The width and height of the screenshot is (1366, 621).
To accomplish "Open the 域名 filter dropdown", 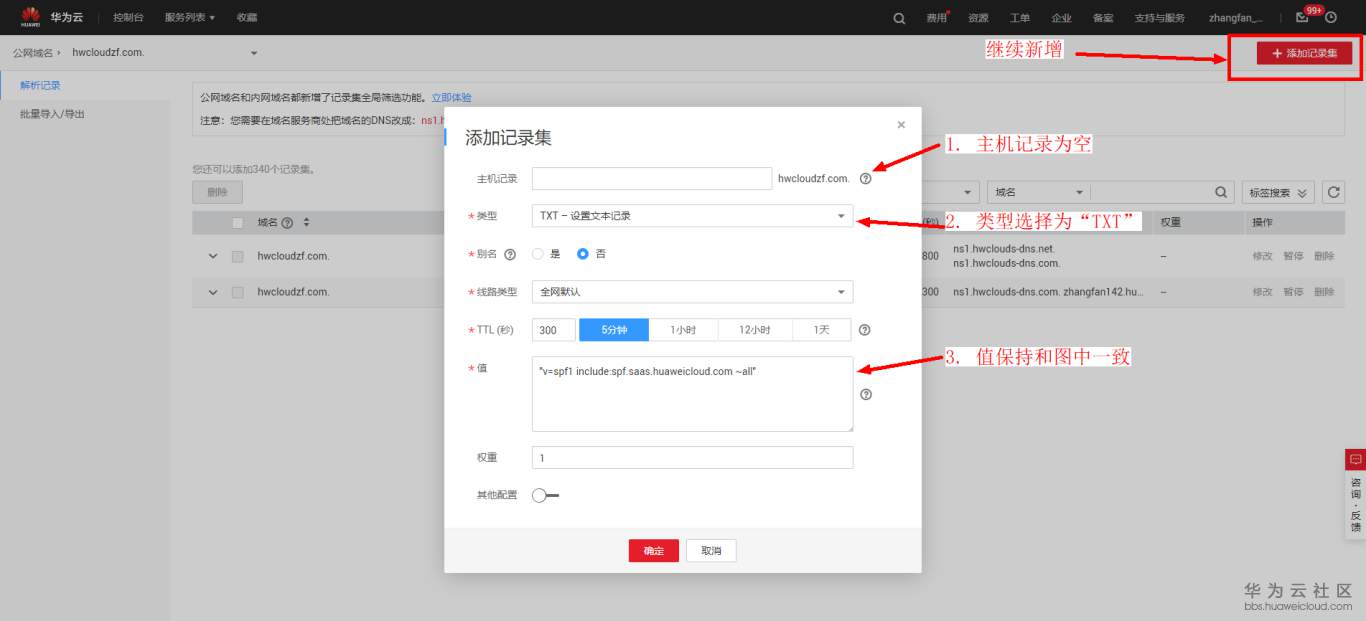I will click(x=1038, y=192).
